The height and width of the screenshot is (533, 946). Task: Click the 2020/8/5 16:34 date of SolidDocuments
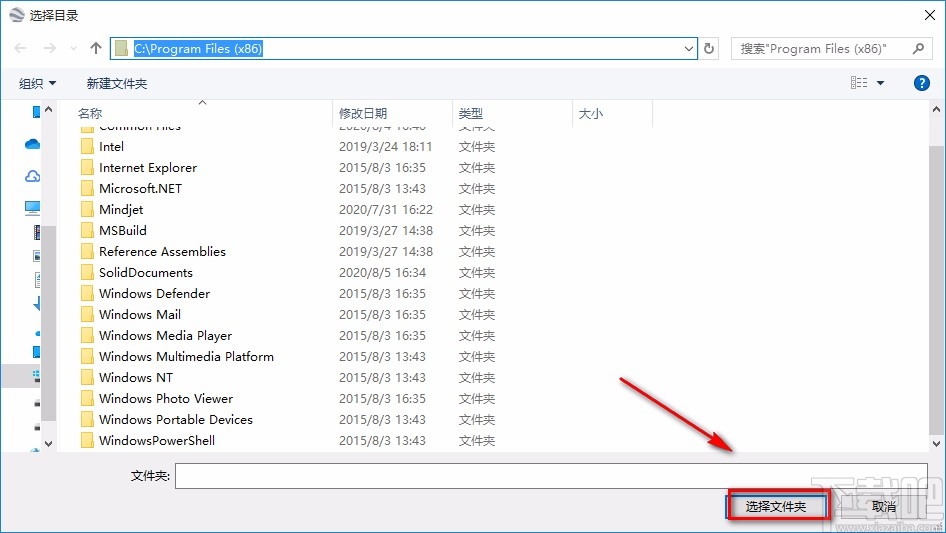coord(382,273)
